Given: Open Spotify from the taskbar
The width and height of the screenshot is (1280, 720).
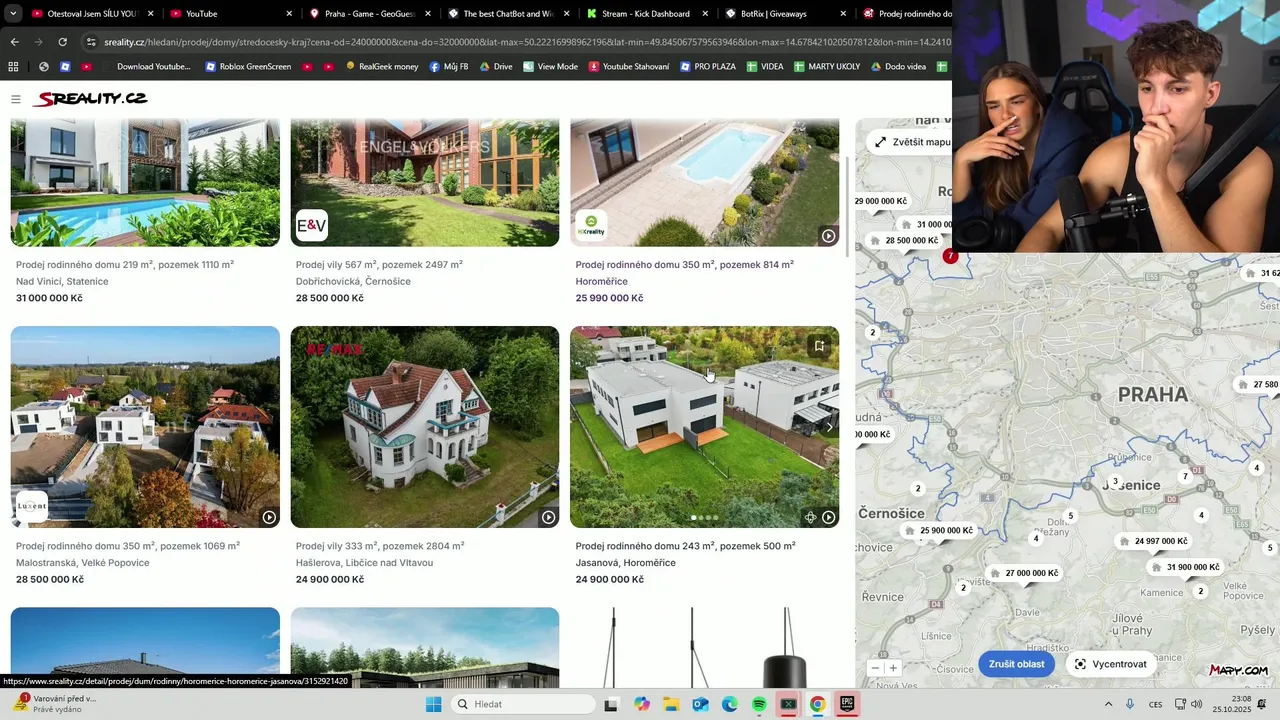Looking at the screenshot, I should point(759,704).
